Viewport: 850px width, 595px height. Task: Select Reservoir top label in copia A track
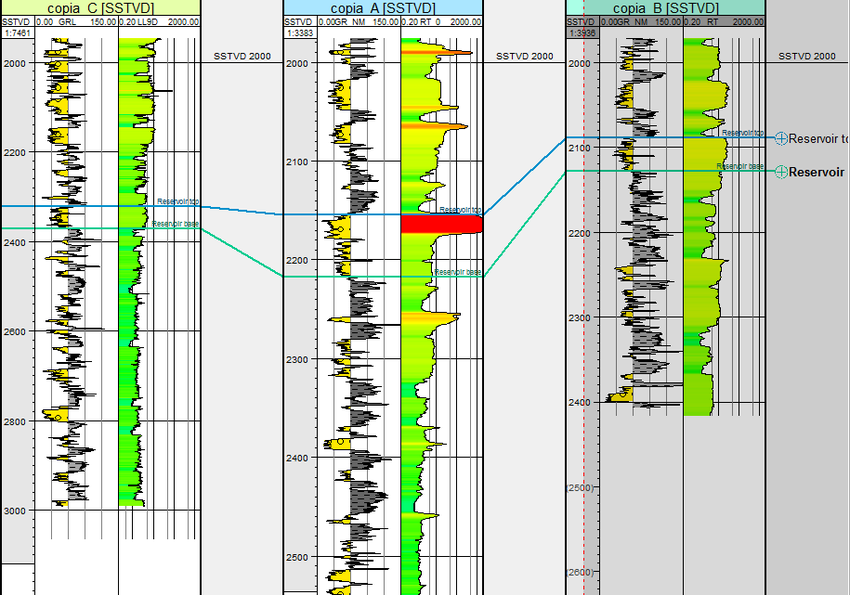coord(460,210)
